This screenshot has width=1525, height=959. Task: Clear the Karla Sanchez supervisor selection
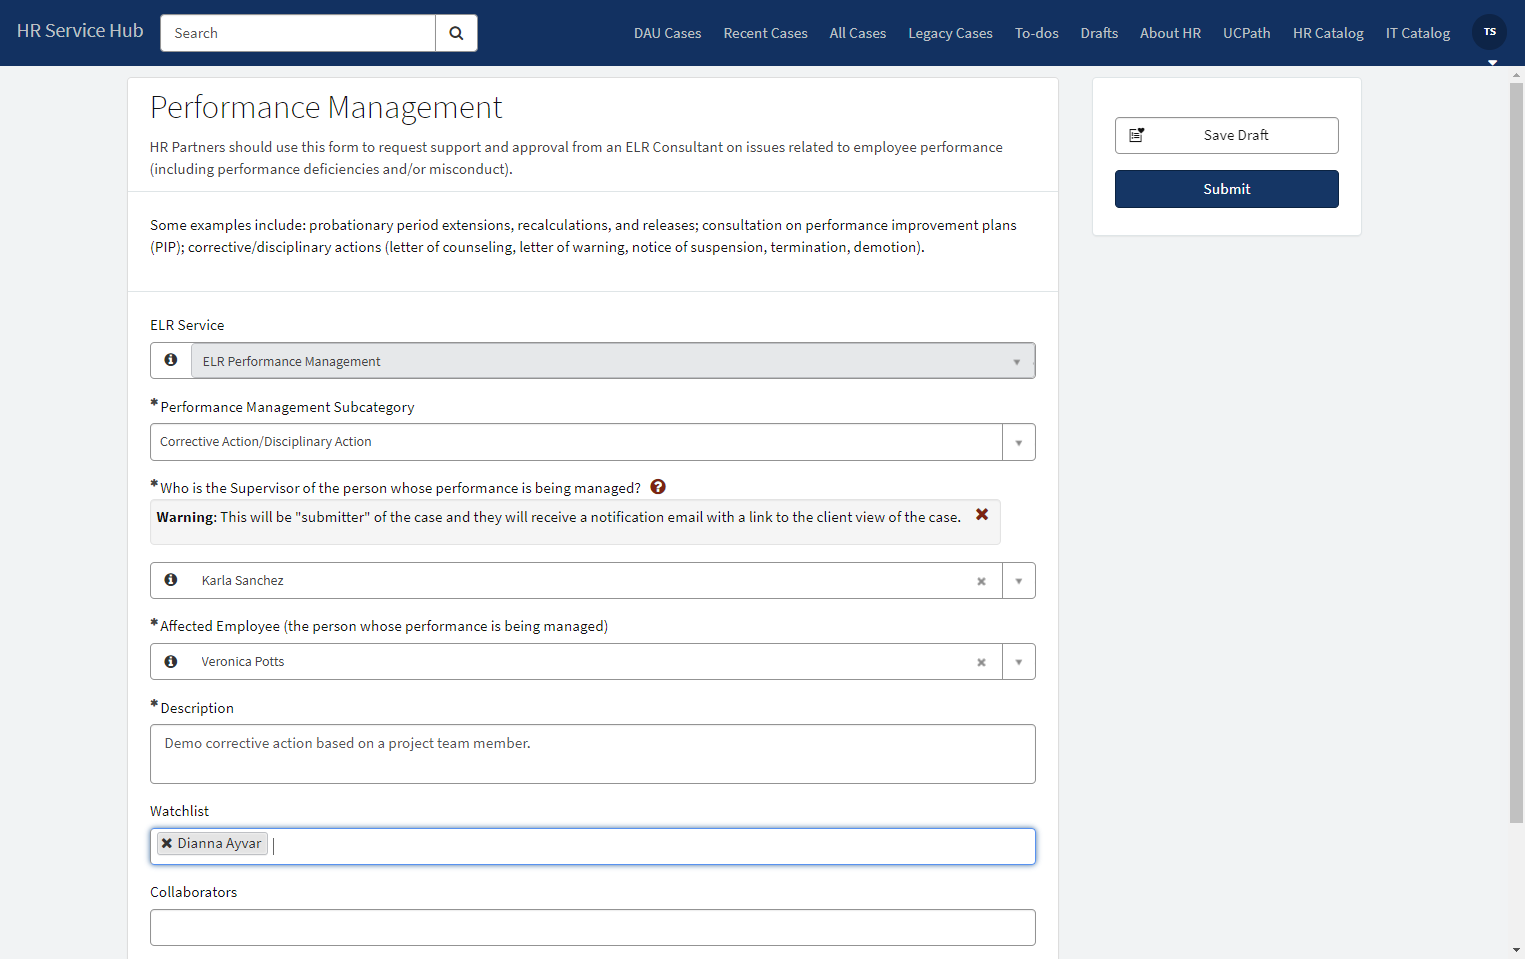pyautogui.click(x=981, y=581)
